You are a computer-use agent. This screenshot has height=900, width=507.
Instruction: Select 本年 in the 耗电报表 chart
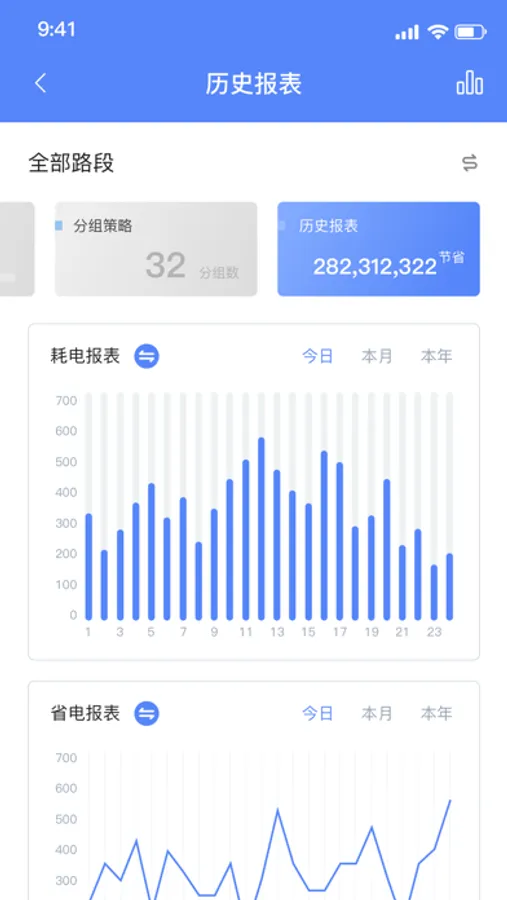click(436, 356)
